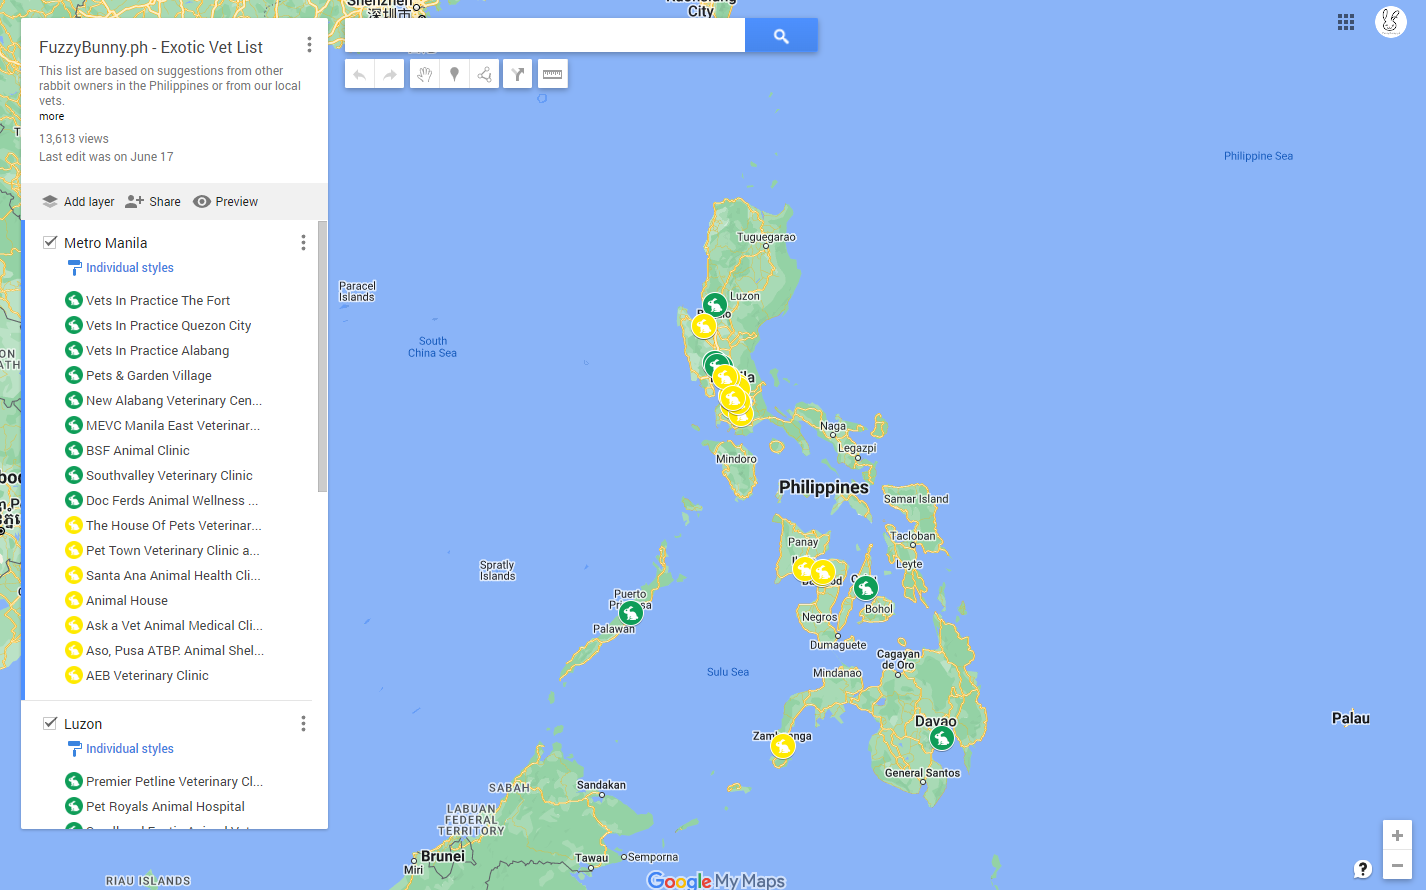1426x890 pixels.
Task: Select the add marker tool
Action: 454,74
